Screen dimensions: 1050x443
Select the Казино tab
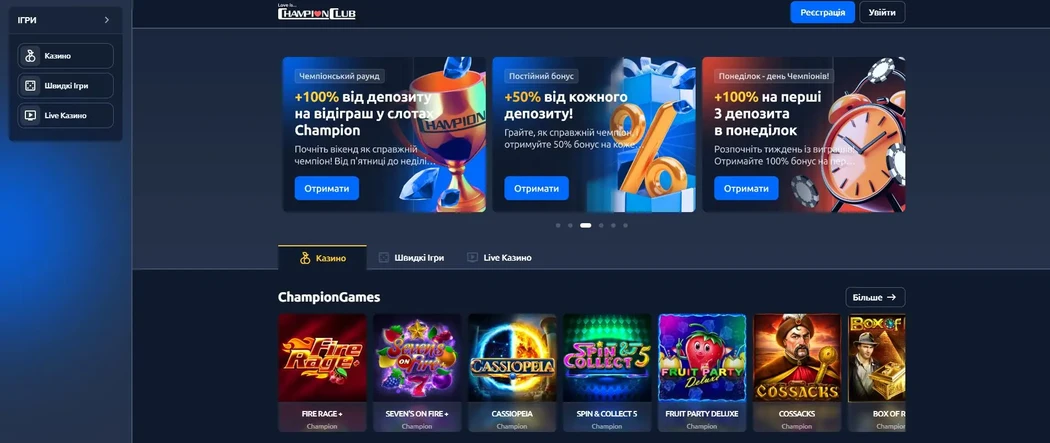point(322,258)
